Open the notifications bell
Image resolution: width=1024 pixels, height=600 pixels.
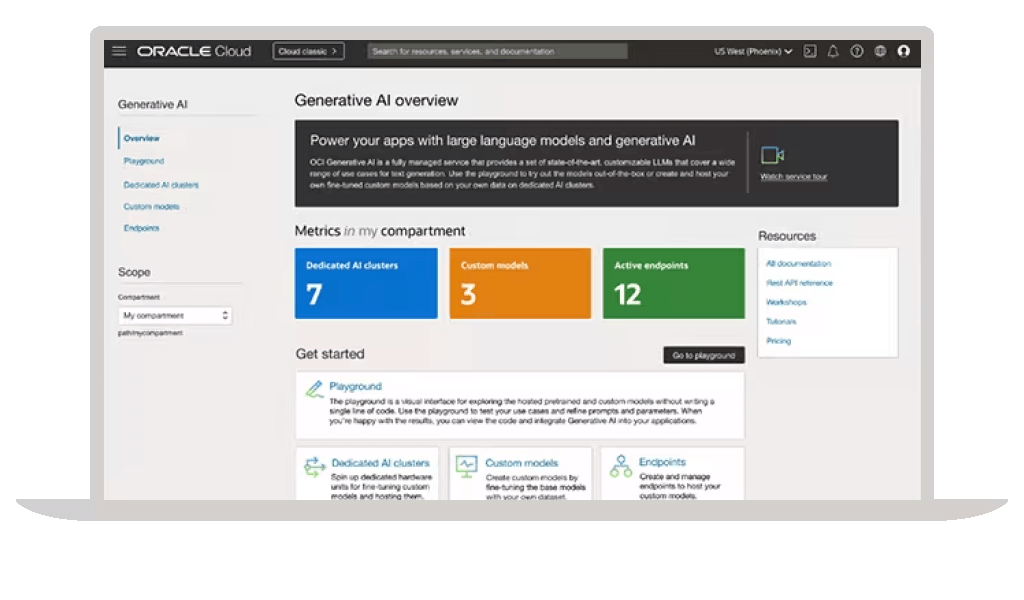[833, 51]
